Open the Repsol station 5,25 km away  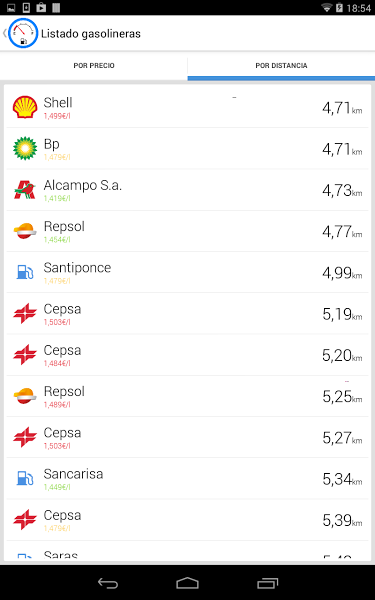(188, 396)
